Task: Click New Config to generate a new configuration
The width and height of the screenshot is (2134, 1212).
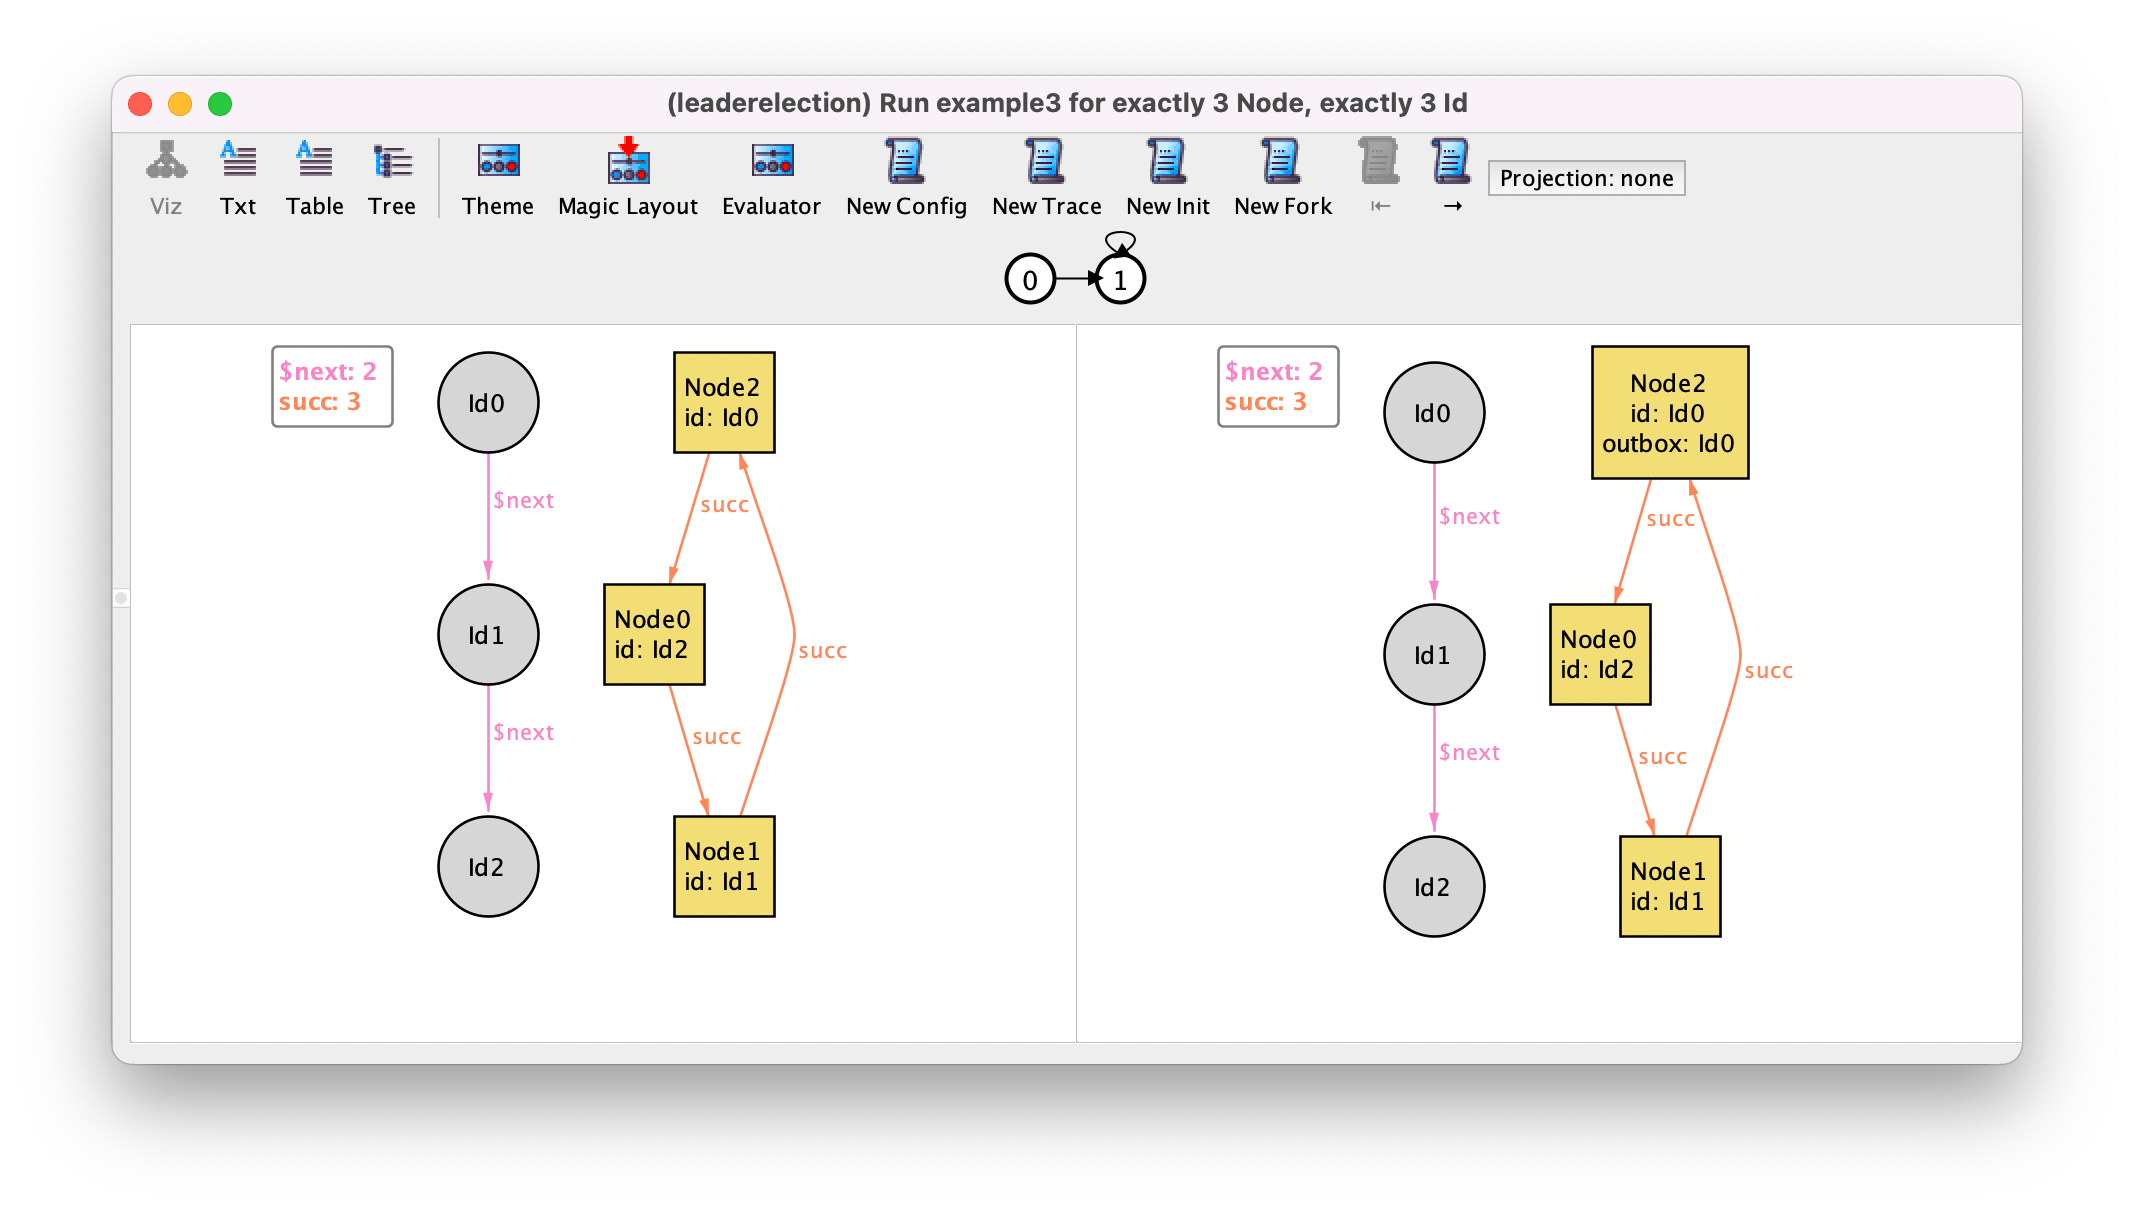Action: point(906,177)
